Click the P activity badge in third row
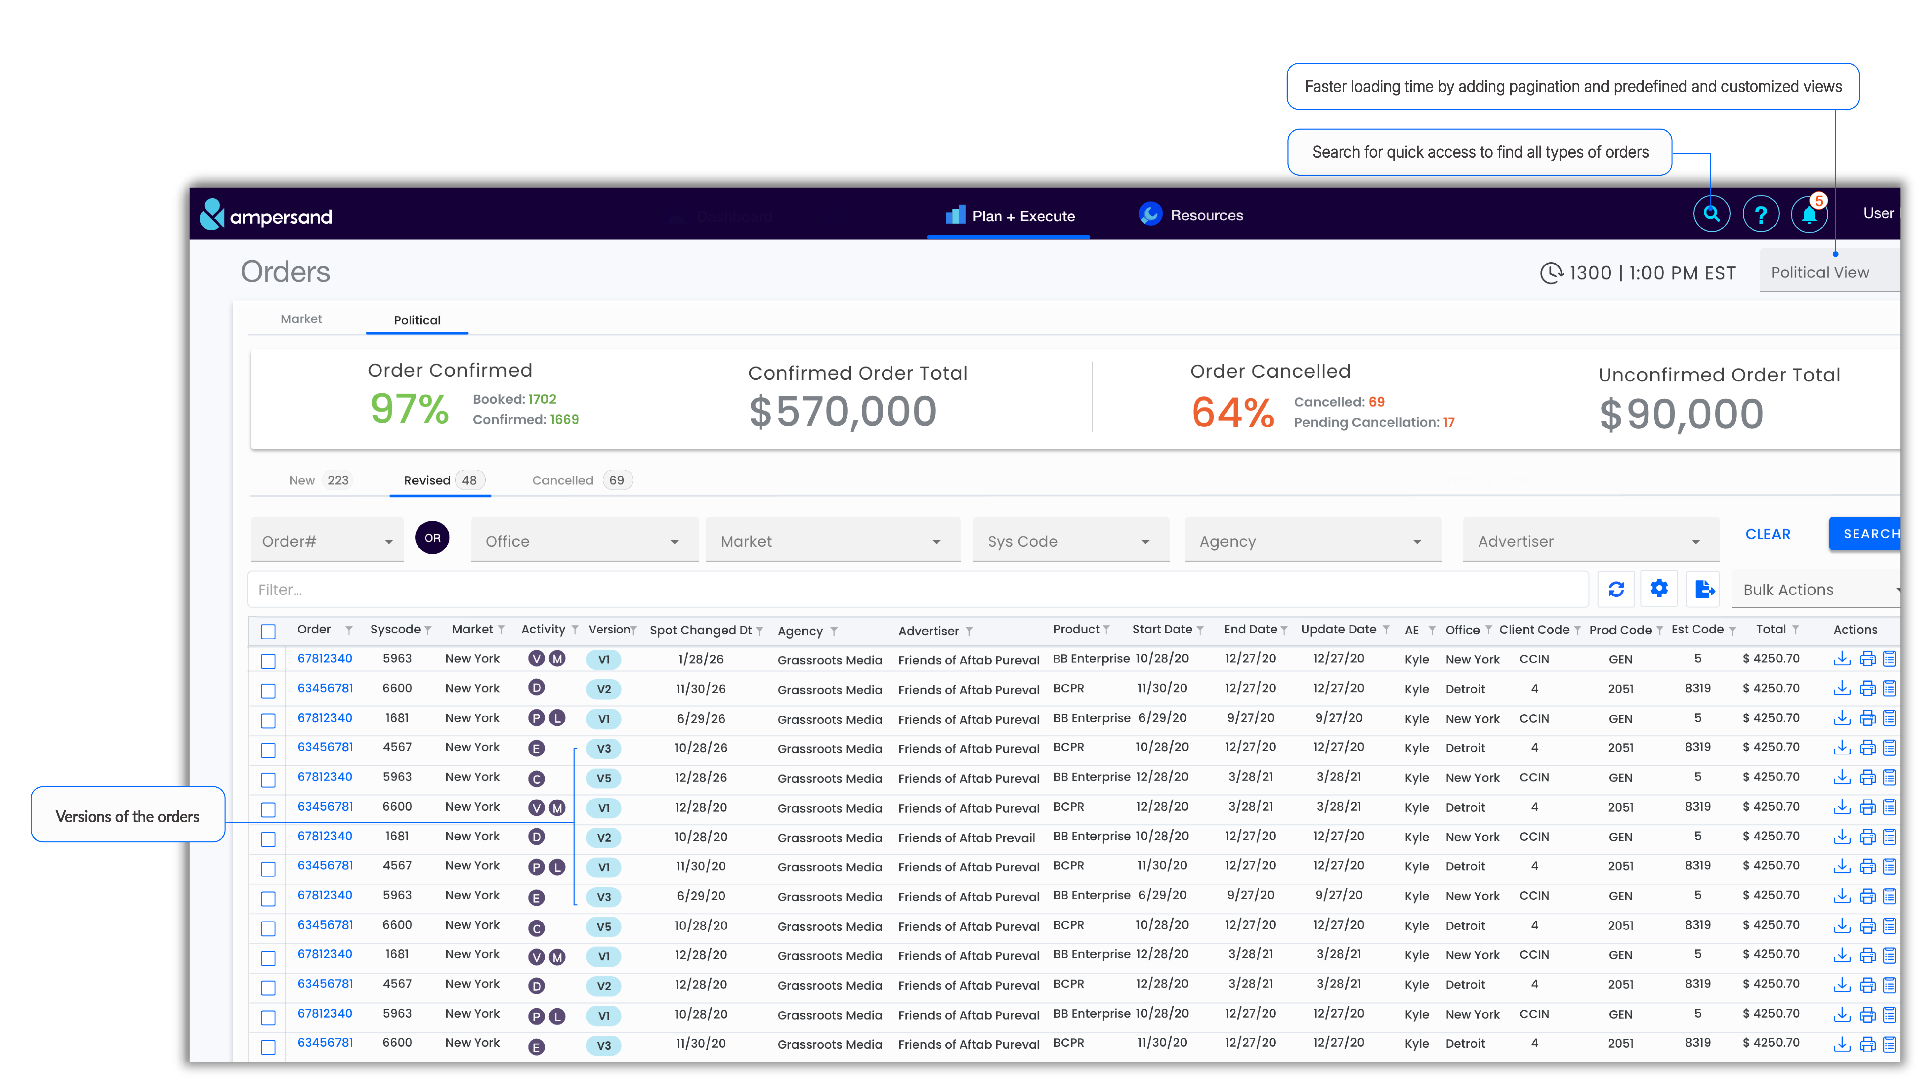Image resolution: width=1920 pixels, height=1081 pixels. tap(537, 718)
